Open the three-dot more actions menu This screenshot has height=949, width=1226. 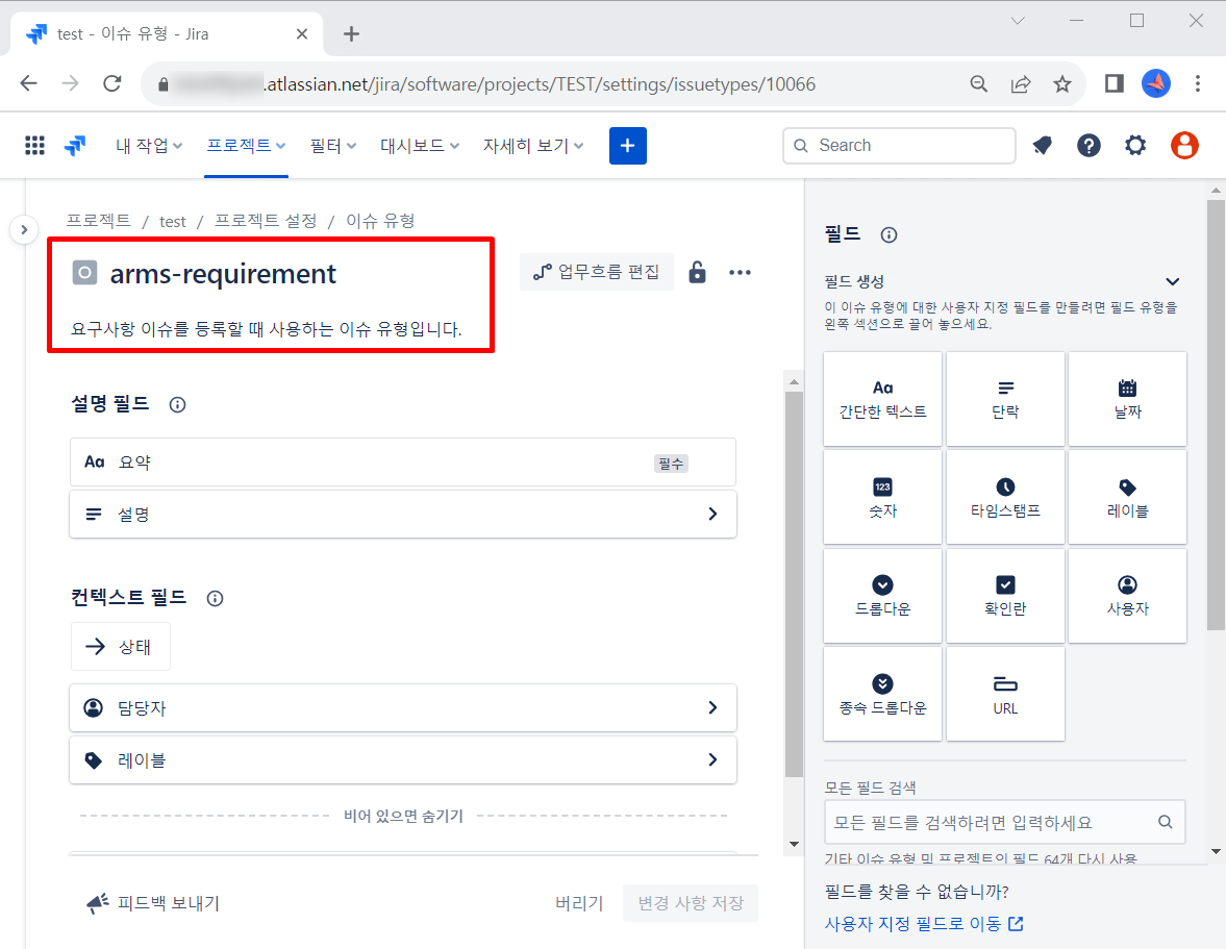740,272
